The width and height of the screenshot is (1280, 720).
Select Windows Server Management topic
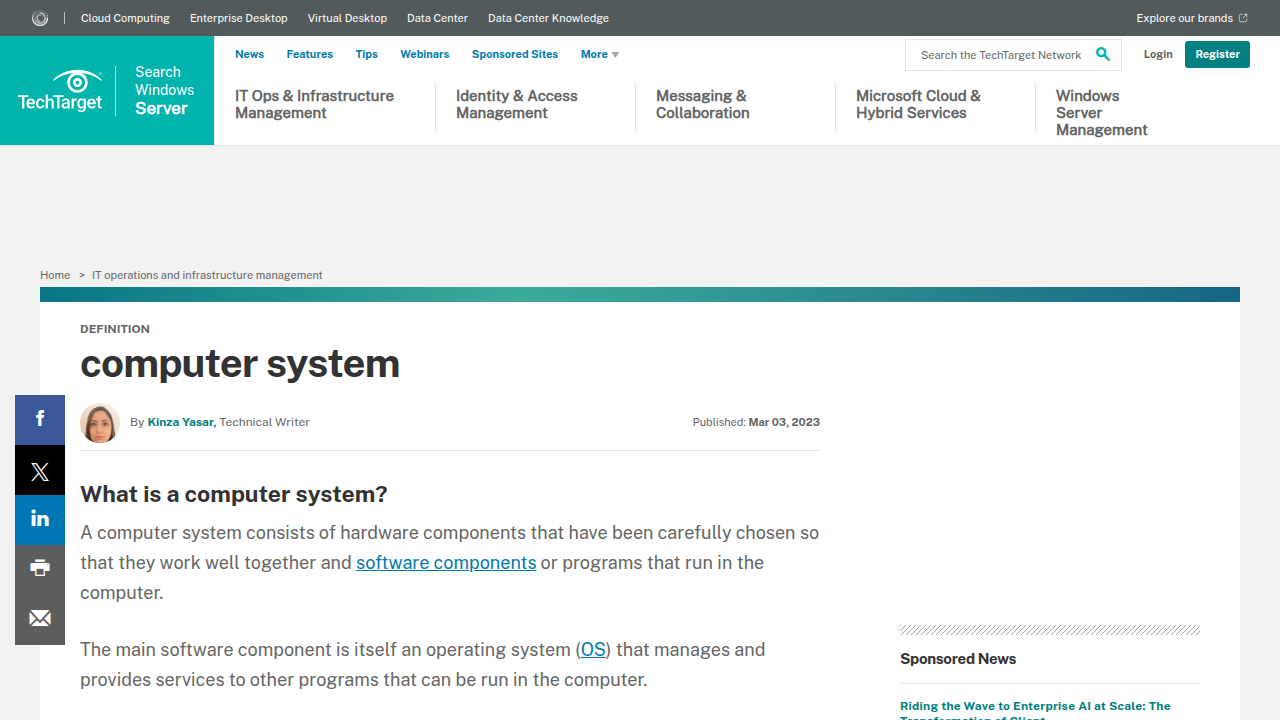(x=1102, y=112)
